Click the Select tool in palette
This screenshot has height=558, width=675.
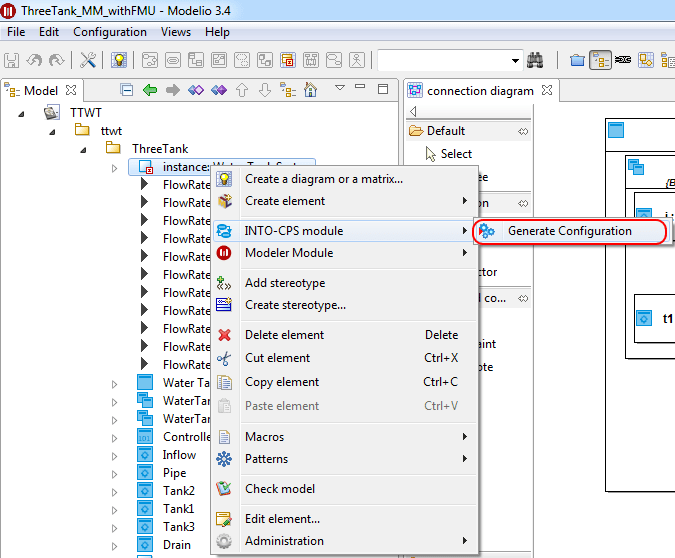click(x=456, y=154)
